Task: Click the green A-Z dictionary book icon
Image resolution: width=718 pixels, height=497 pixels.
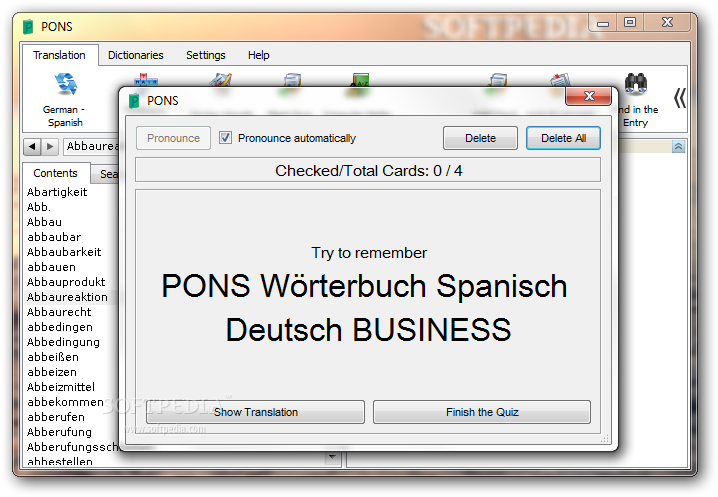Action: [360, 80]
